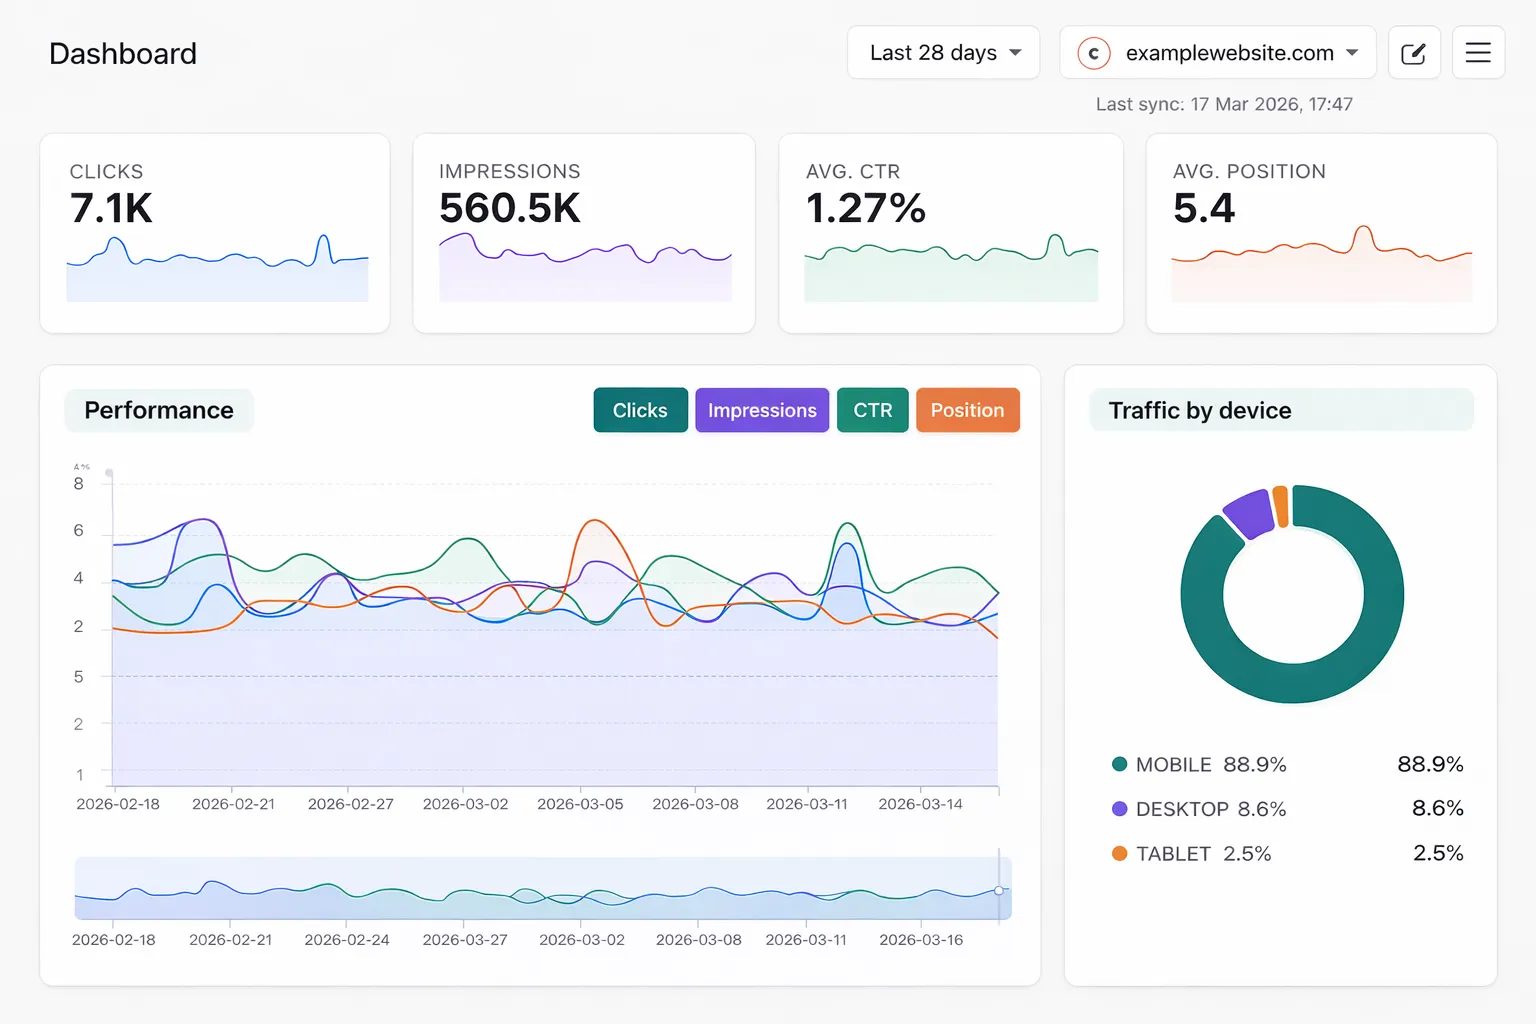
Task: Select the Impressions 560.5K summary card
Action: pyautogui.click(x=584, y=233)
